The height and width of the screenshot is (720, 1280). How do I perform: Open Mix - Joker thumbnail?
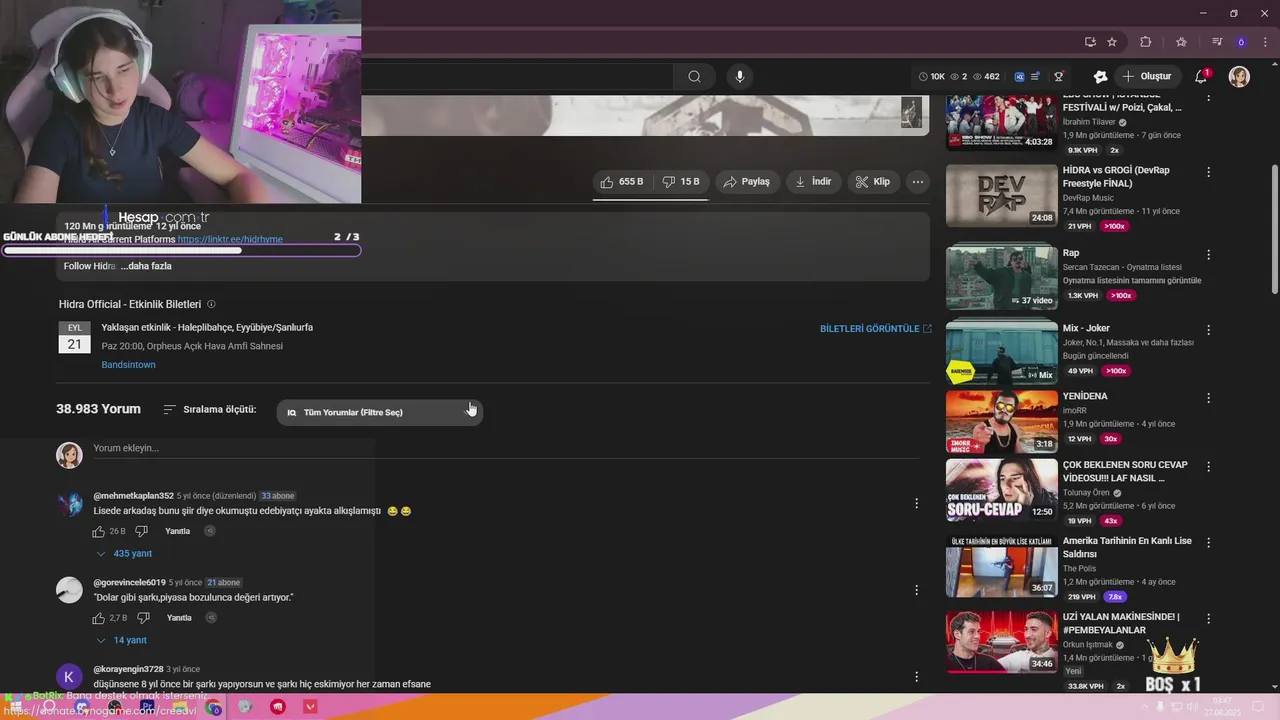coord(1001,352)
